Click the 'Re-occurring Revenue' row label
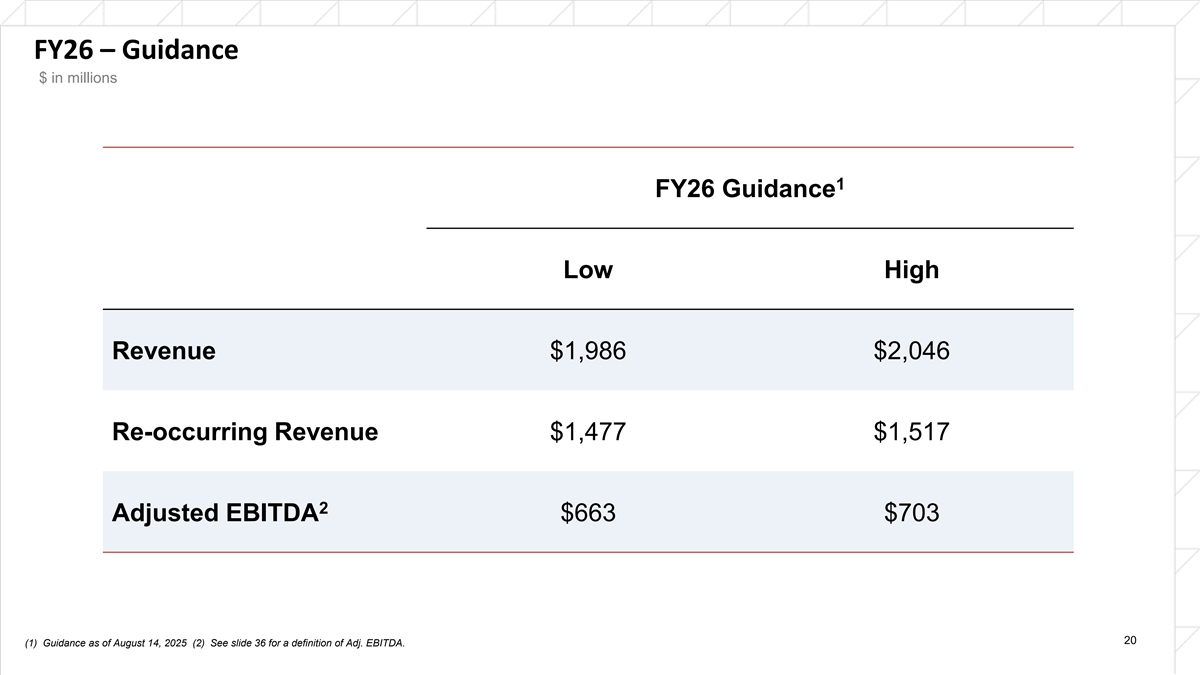This screenshot has height=675, width=1200. coord(245,432)
